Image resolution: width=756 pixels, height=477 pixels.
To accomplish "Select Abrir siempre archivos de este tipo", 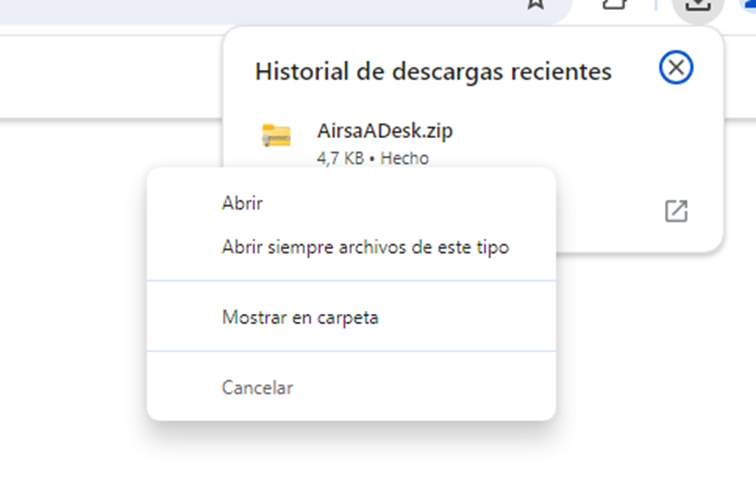I will [351, 247].
